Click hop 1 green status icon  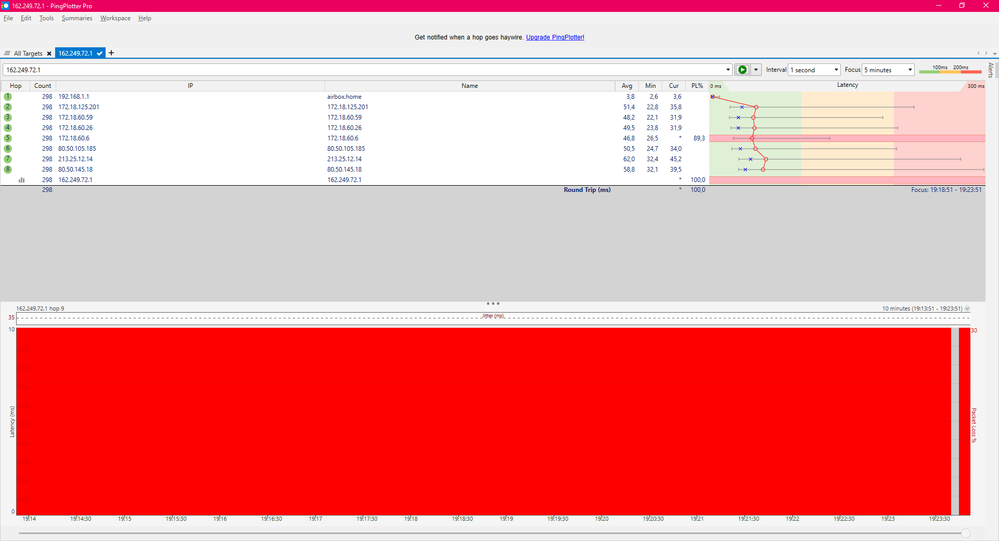[8, 96]
